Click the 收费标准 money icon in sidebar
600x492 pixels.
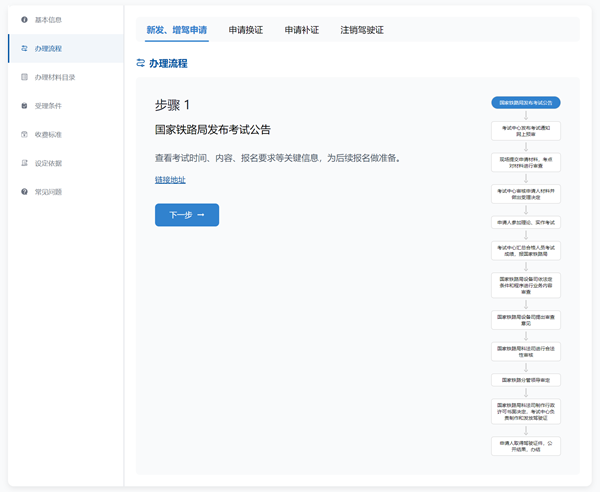tap(24, 134)
